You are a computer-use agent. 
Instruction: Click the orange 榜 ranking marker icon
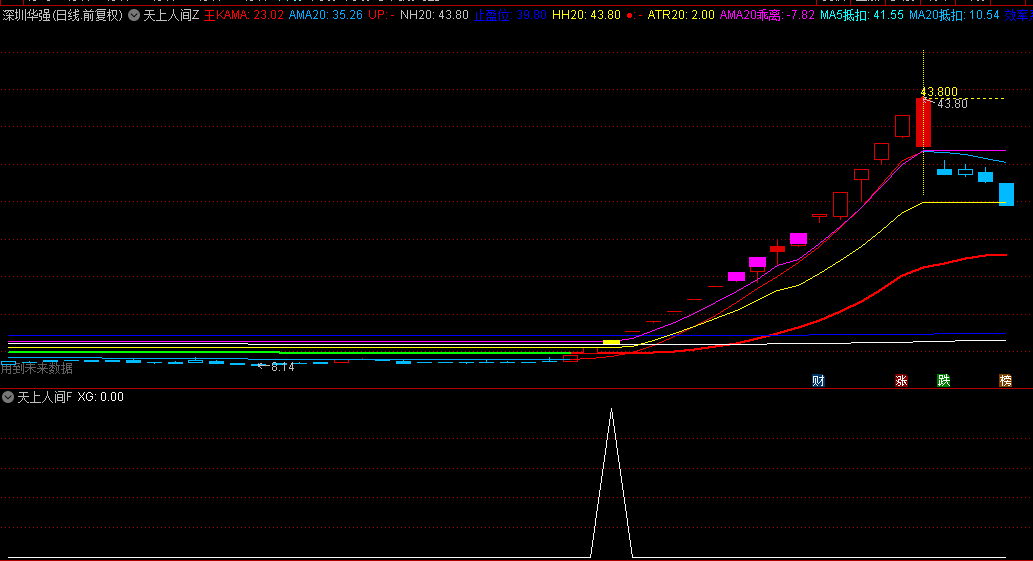(x=1005, y=380)
